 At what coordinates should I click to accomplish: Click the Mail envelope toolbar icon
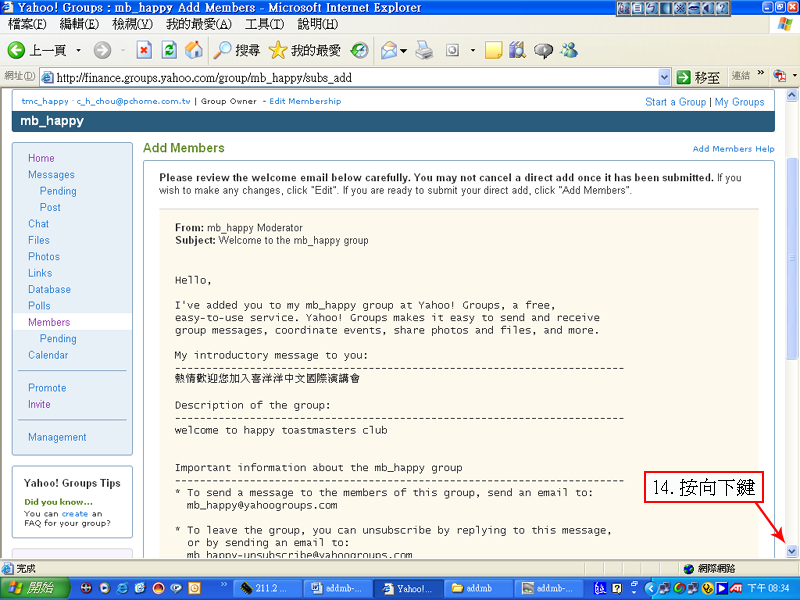coord(388,50)
